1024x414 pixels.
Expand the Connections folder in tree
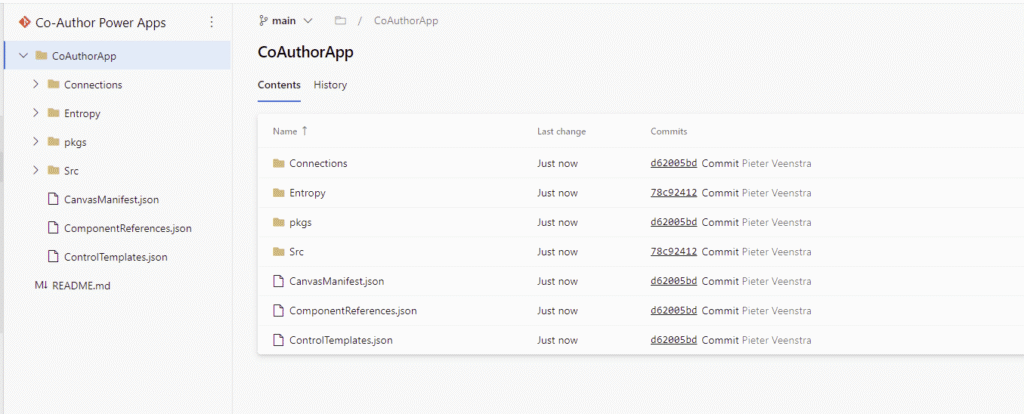36,84
